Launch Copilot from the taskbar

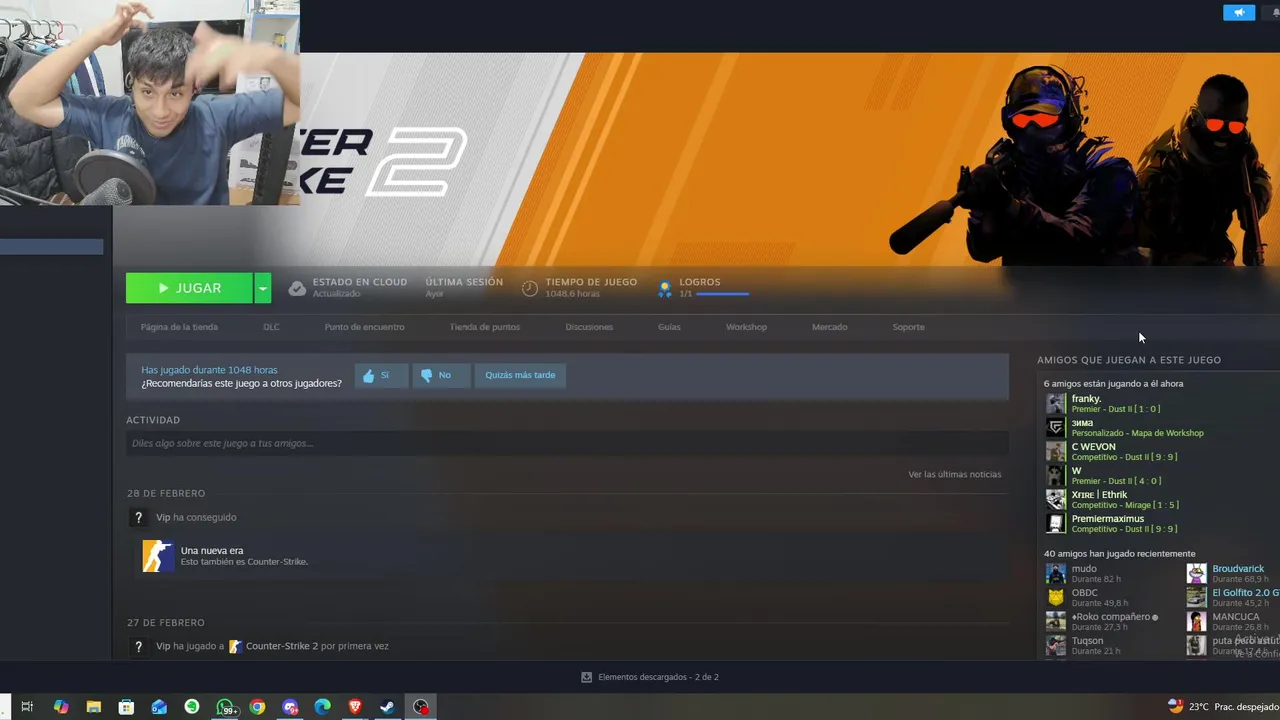pos(60,707)
